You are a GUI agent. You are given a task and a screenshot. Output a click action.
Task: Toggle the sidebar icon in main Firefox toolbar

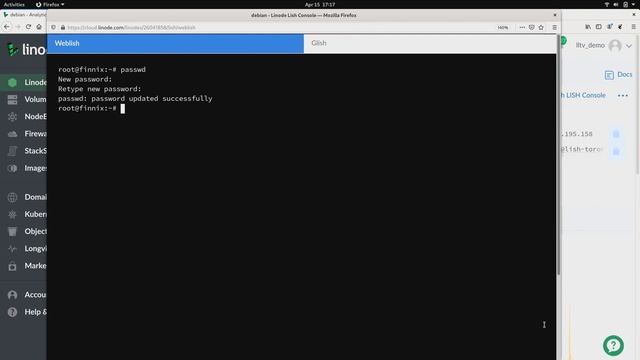tap(598, 27)
